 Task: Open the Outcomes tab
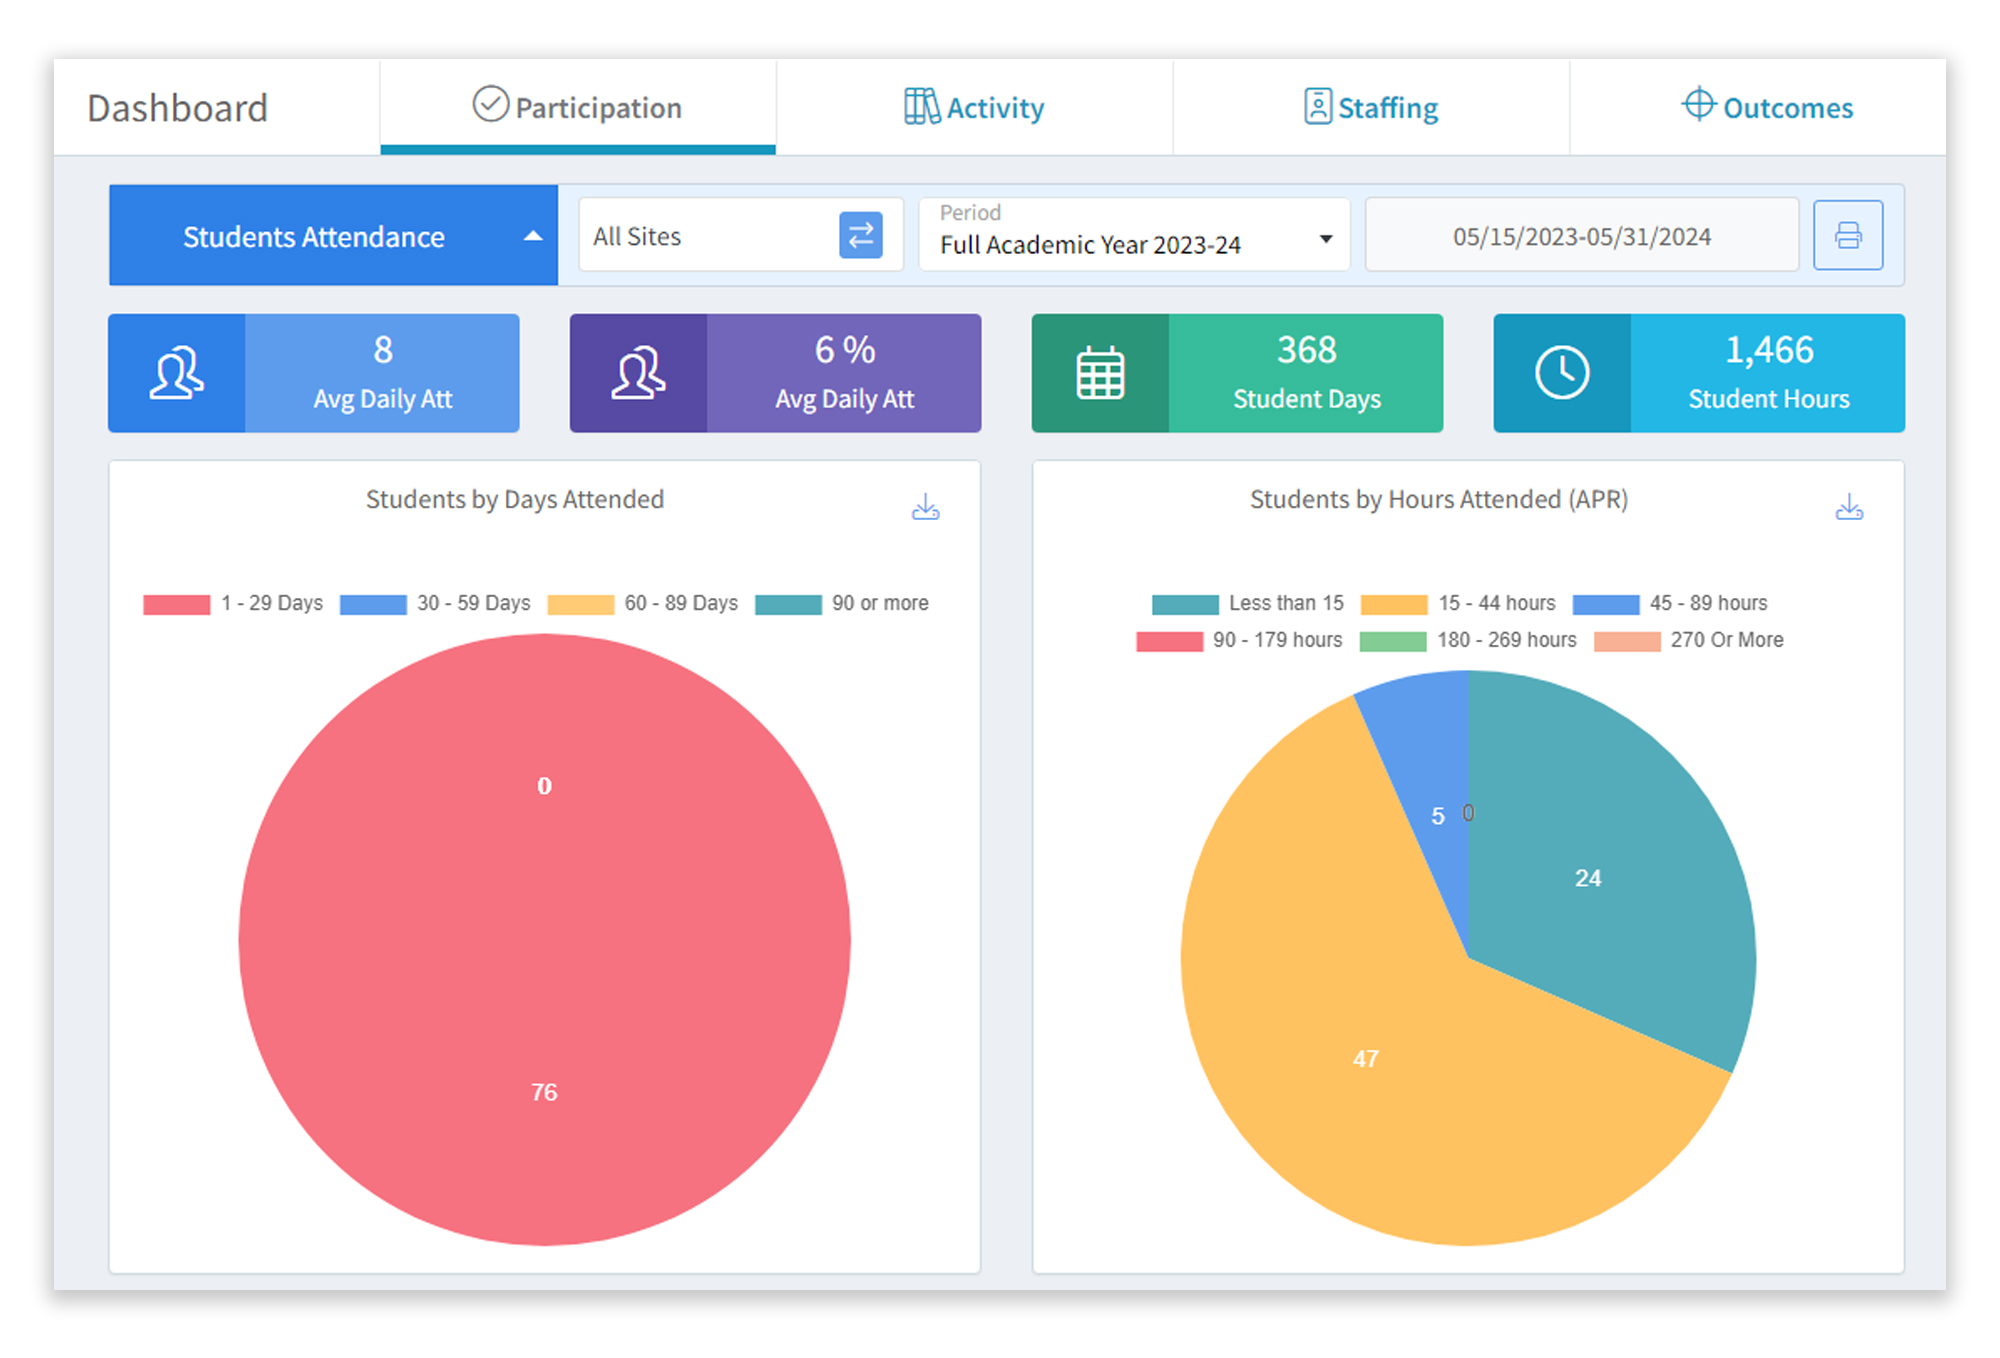pyautogui.click(x=1767, y=107)
